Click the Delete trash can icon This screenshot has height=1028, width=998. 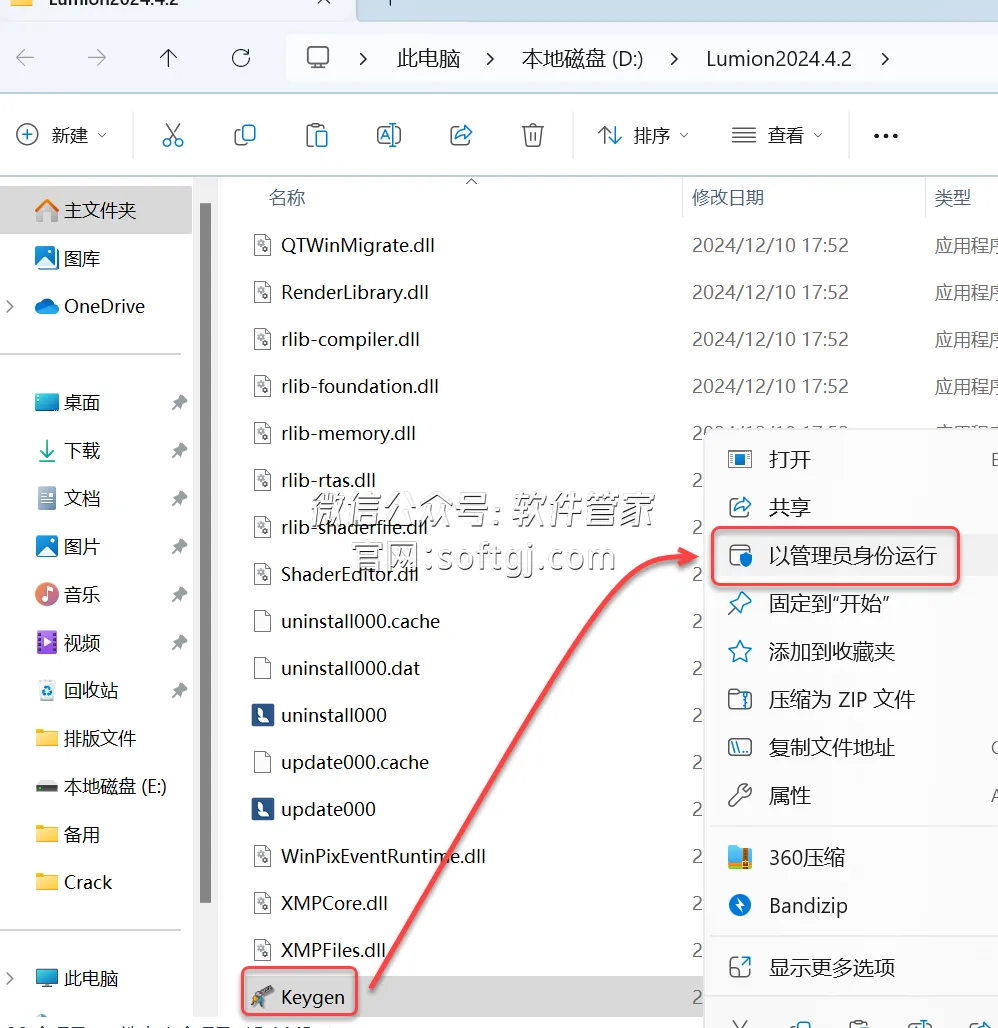[x=532, y=135]
